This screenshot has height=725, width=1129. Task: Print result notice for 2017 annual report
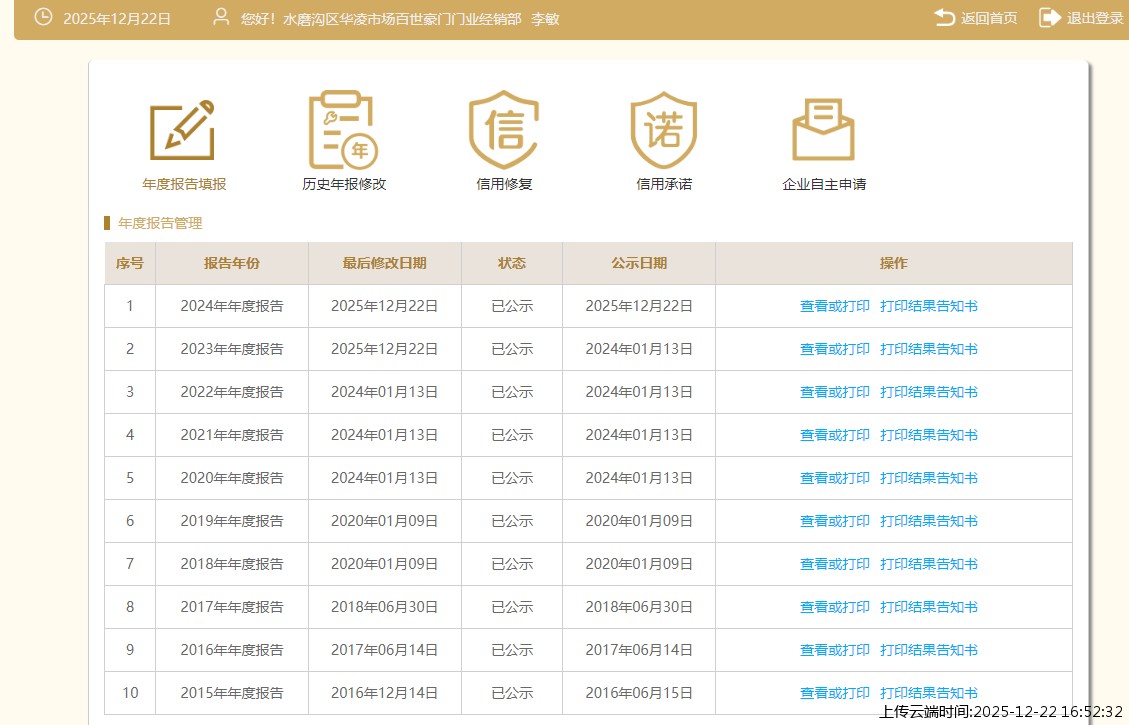tap(928, 608)
